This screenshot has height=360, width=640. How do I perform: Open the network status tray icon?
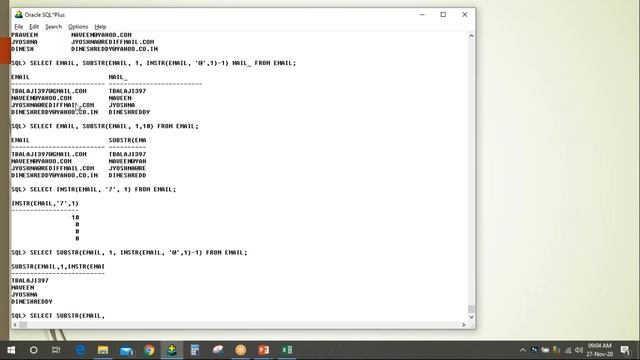(x=568, y=350)
